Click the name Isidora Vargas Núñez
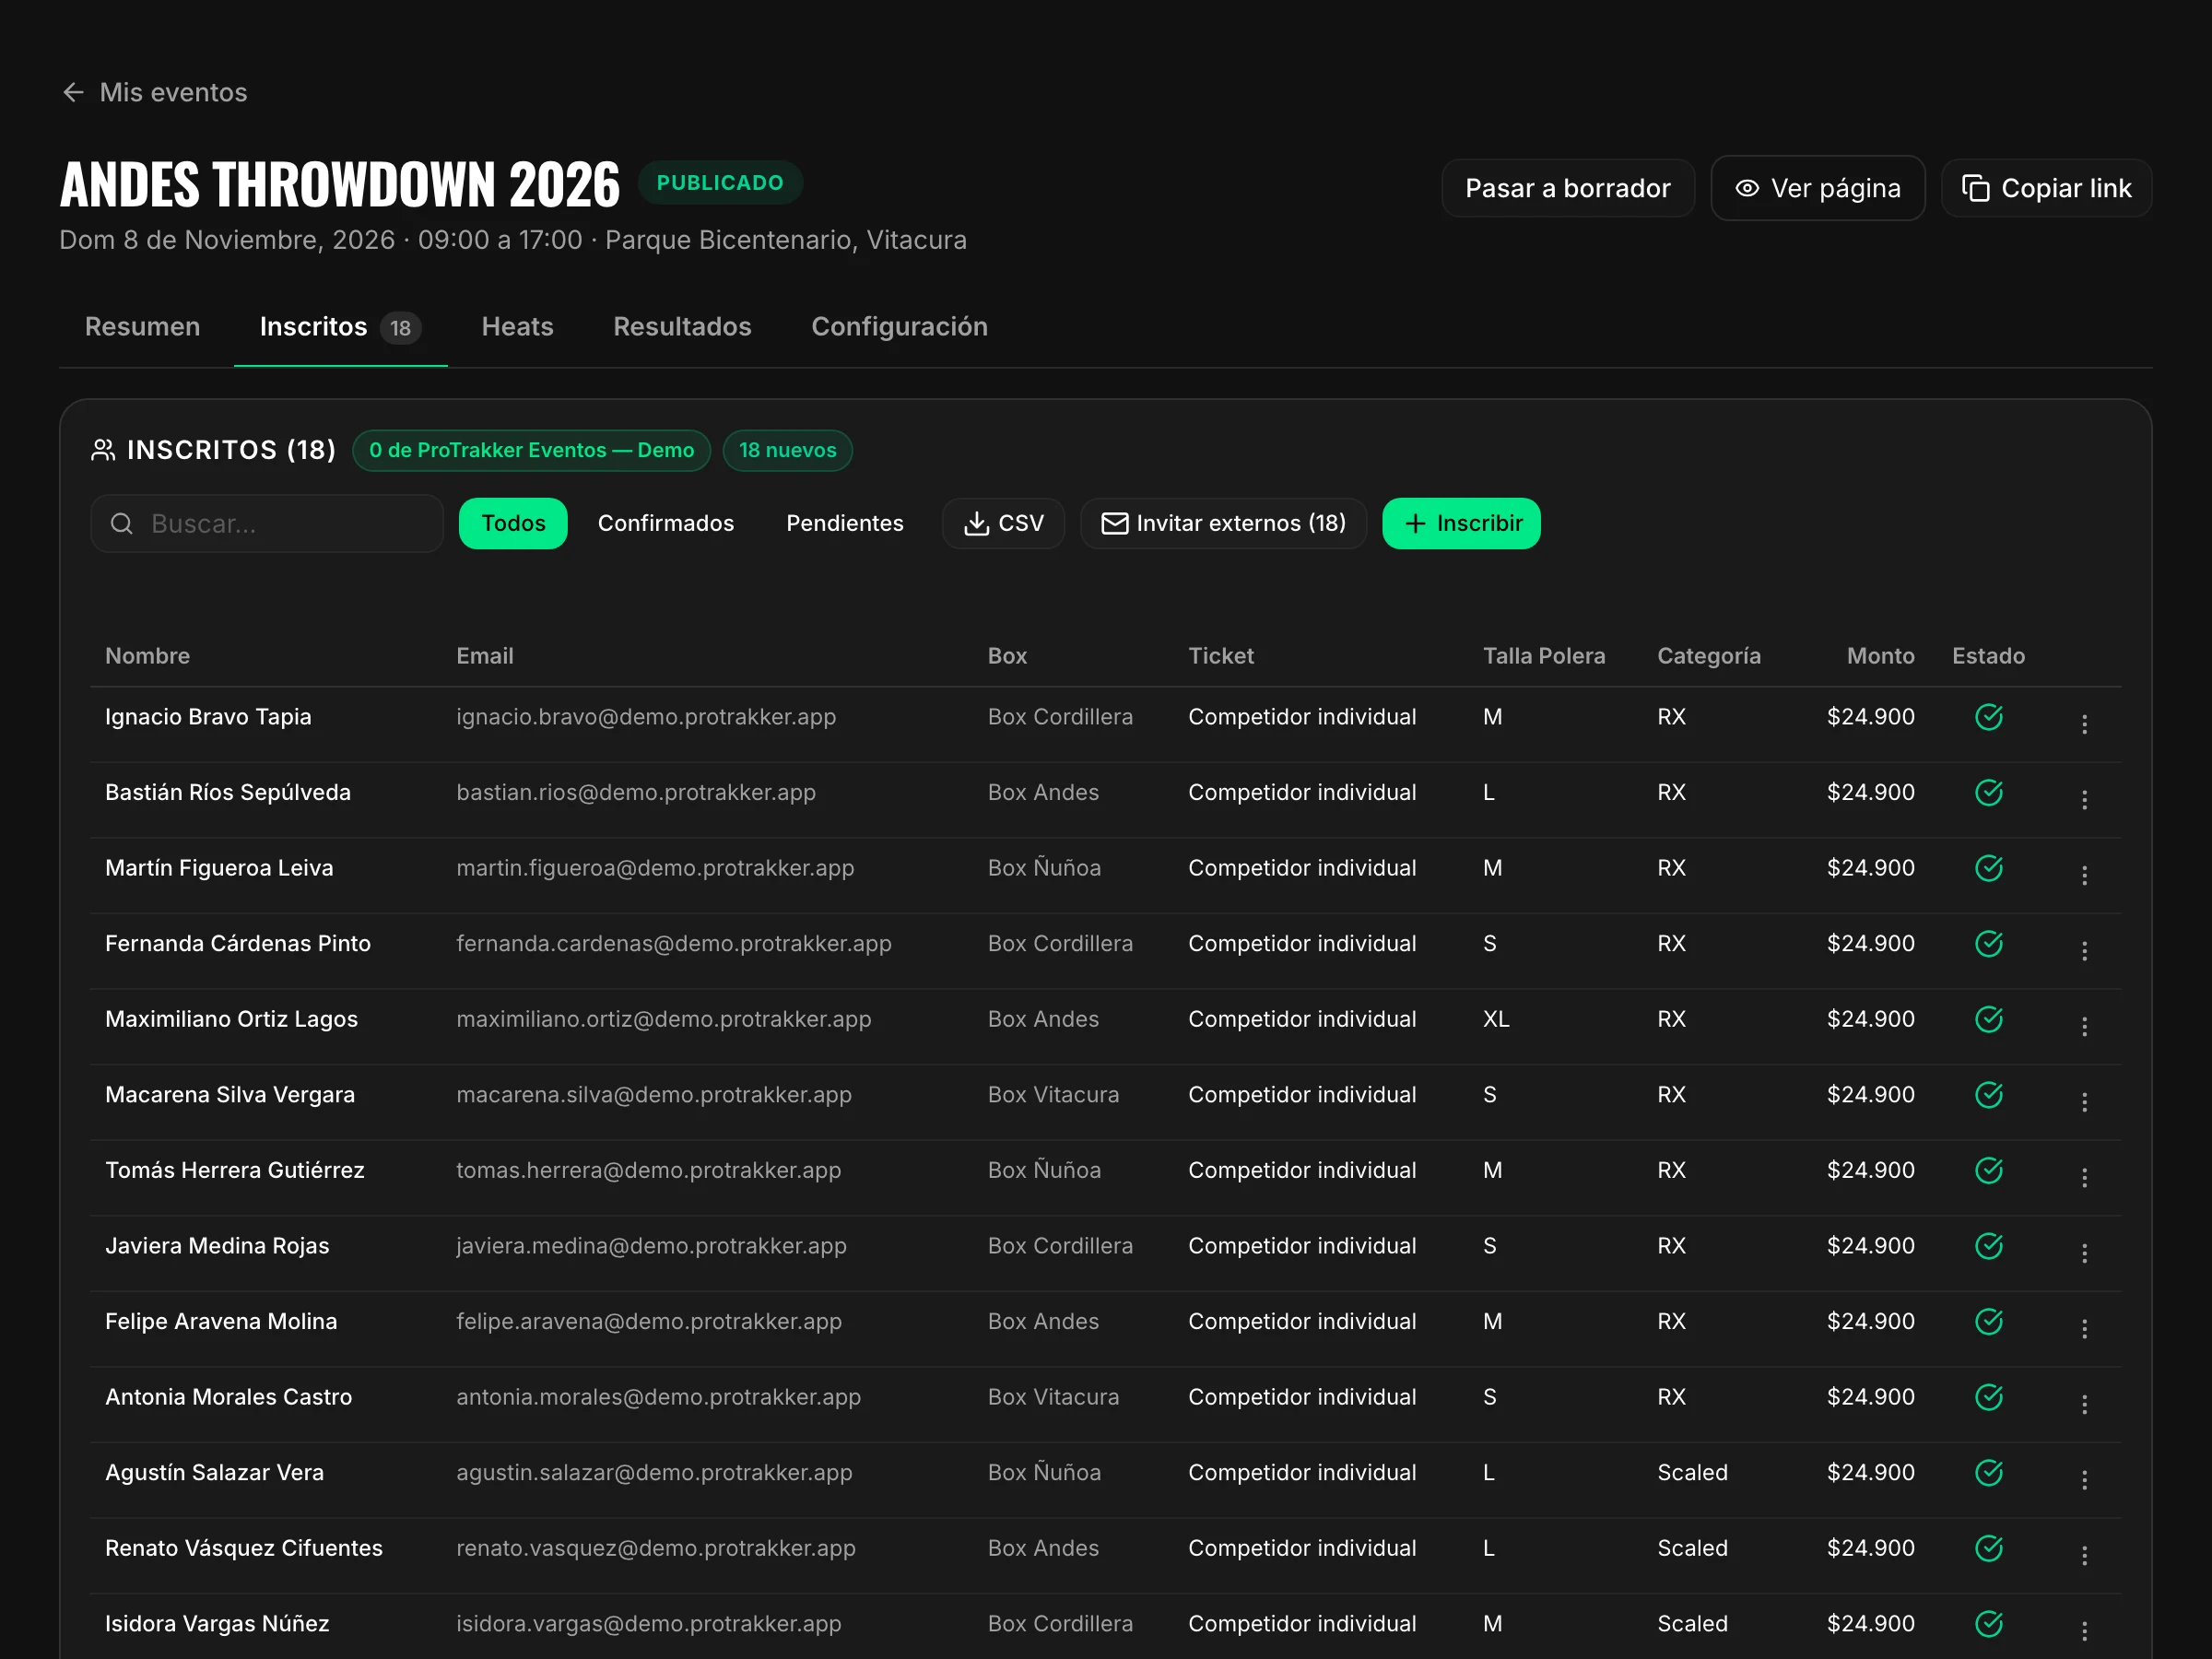2212x1659 pixels. pos(217,1623)
